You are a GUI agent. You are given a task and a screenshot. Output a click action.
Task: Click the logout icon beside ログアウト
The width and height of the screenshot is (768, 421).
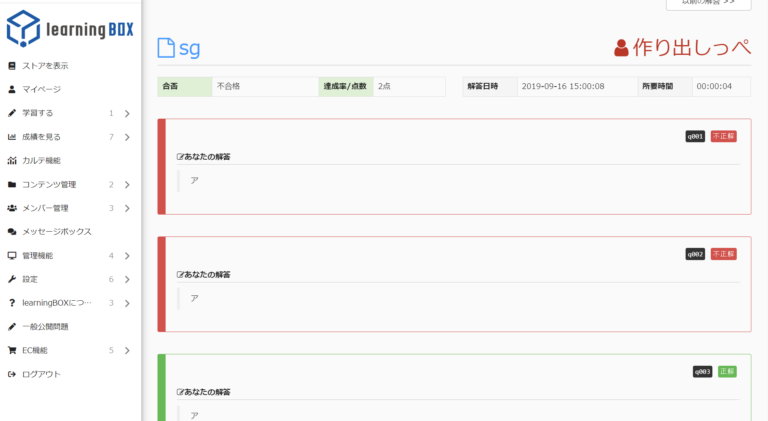click(x=11, y=374)
